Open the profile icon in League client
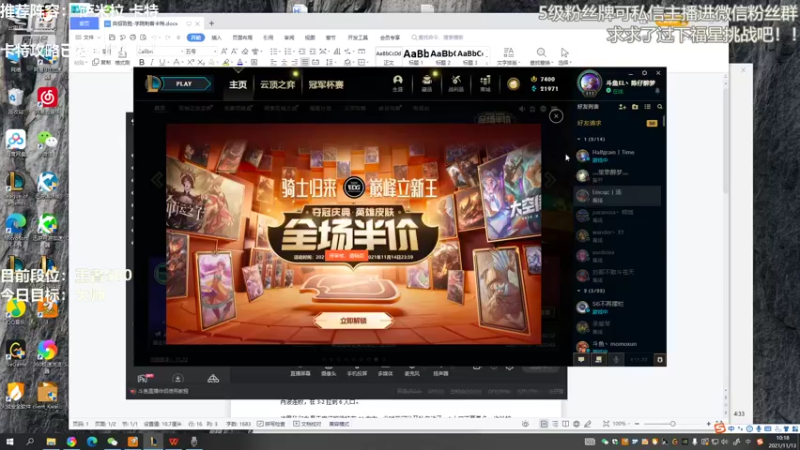This screenshot has width=800, height=450. 397,83
